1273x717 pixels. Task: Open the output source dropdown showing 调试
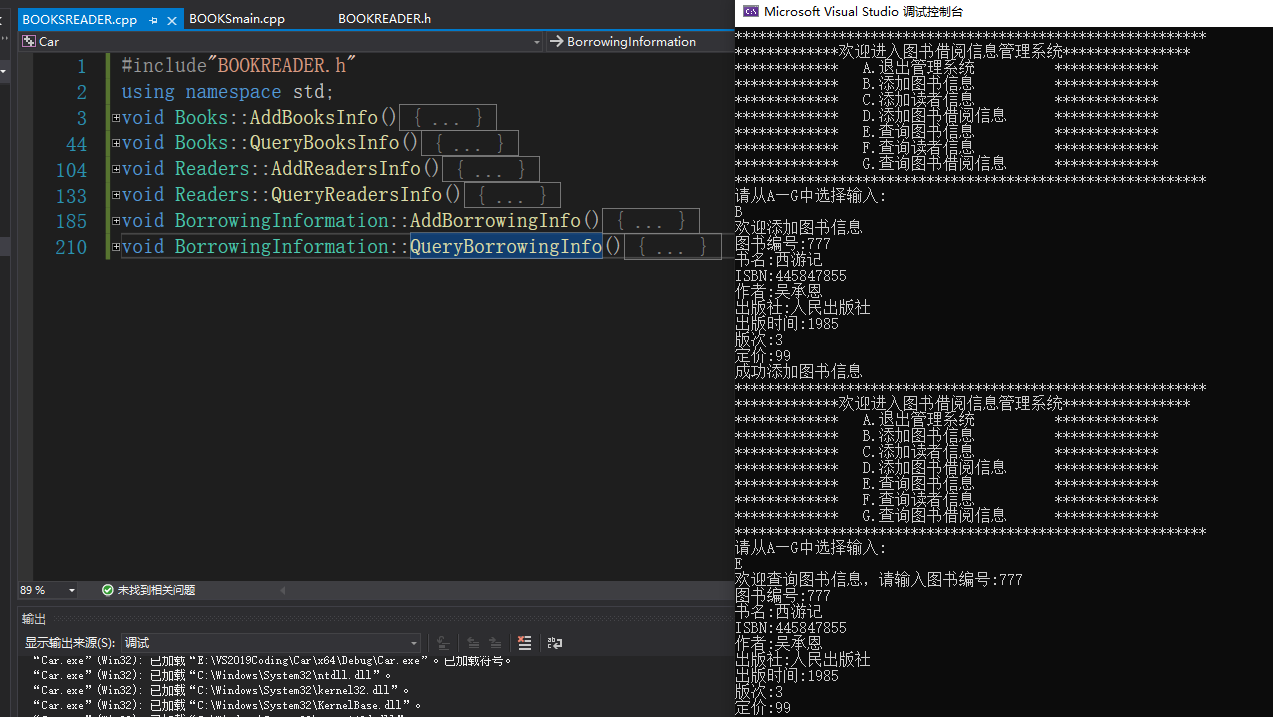[x=414, y=643]
